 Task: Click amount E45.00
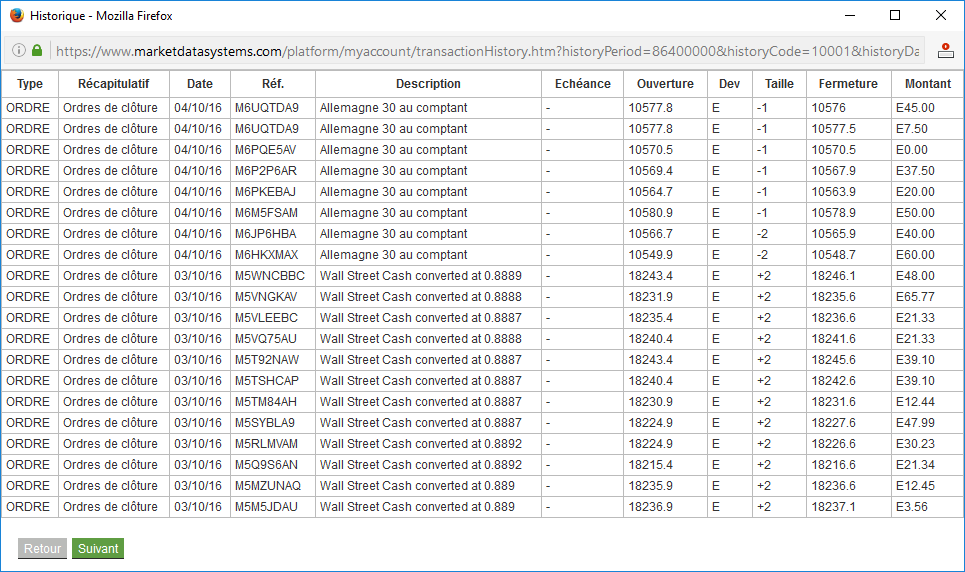point(915,107)
